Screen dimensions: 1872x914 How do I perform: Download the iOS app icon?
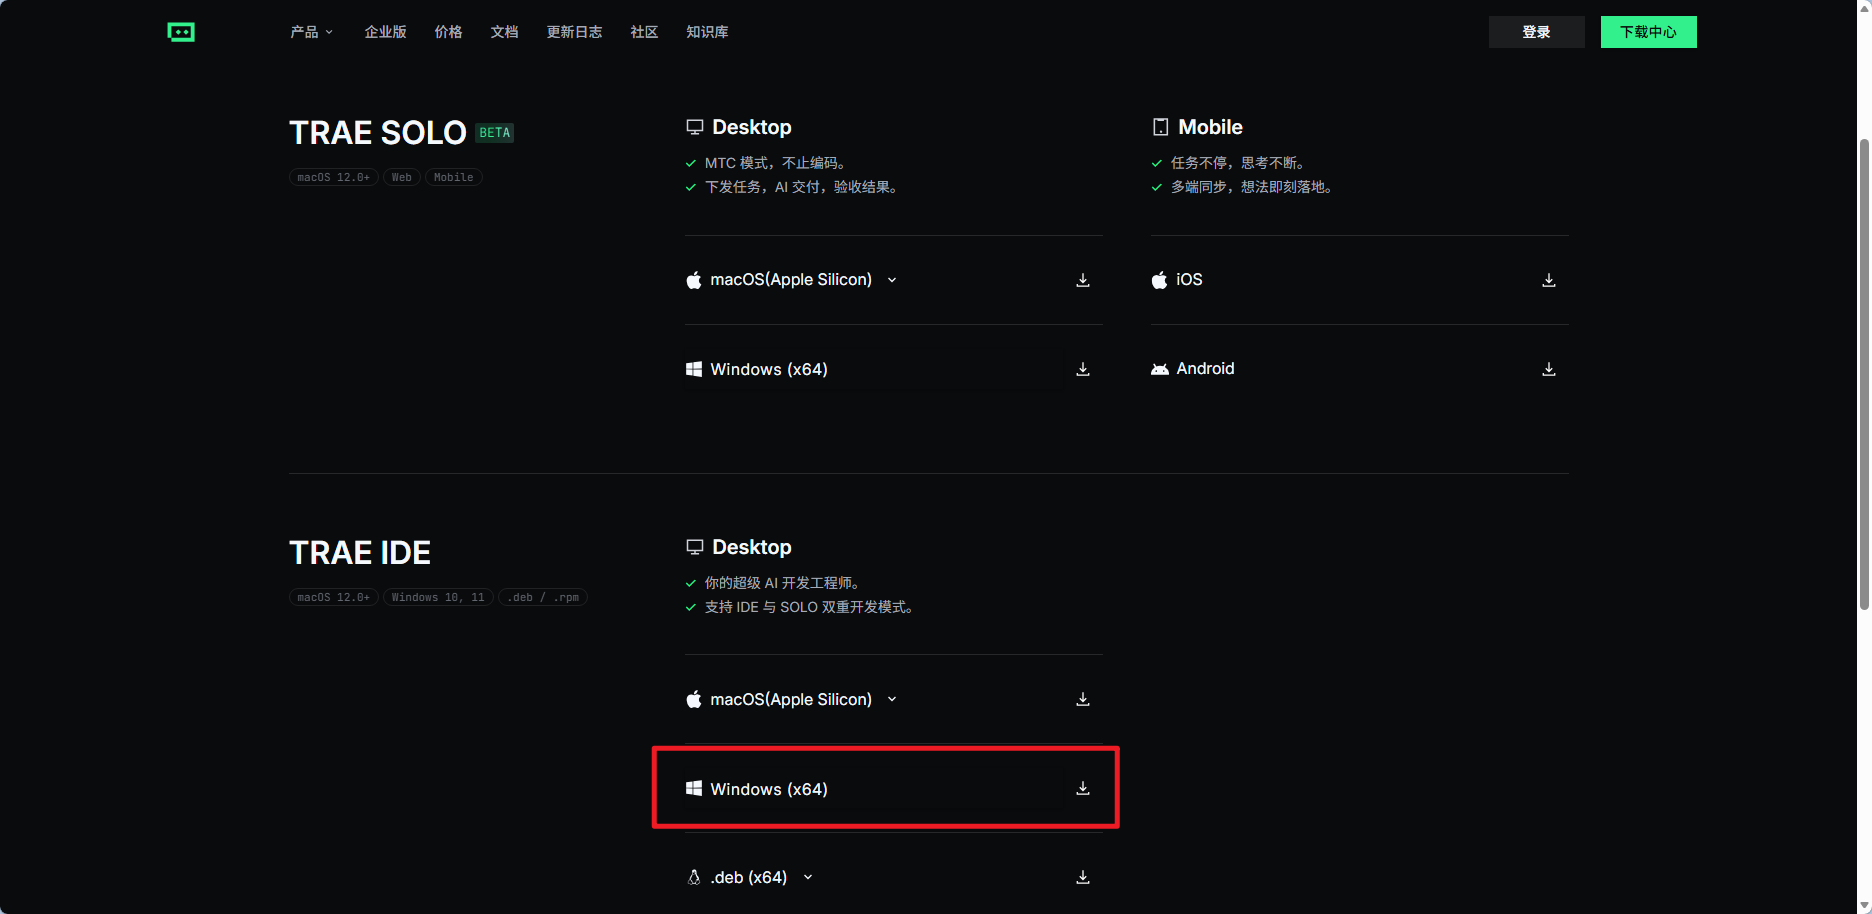[x=1549, y=280]
